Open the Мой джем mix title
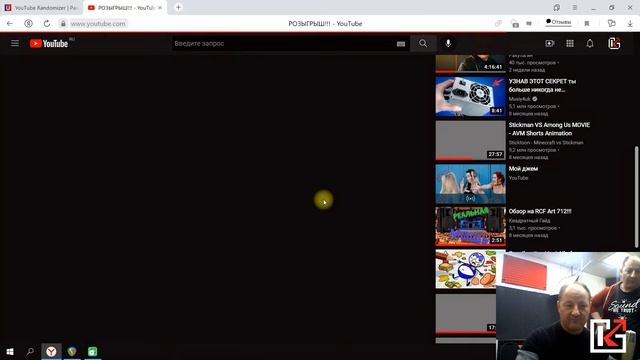Screen dimensions: 640x360 tap(523, 169)
